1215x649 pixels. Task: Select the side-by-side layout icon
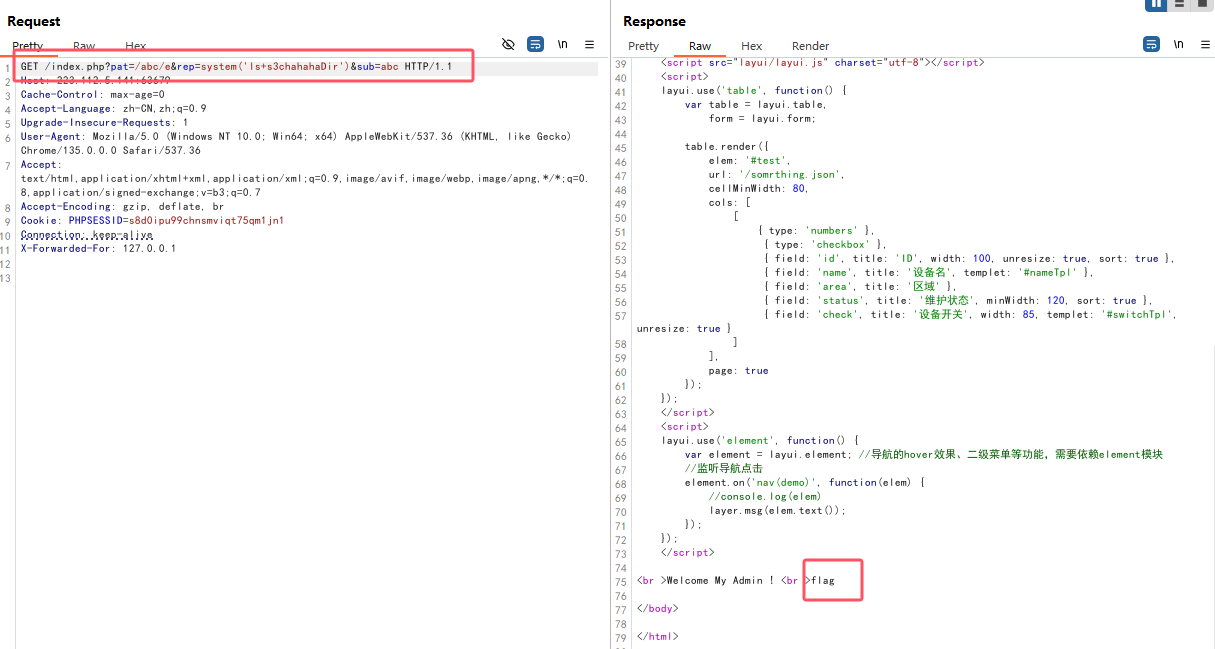click(x=1157, y=4)
